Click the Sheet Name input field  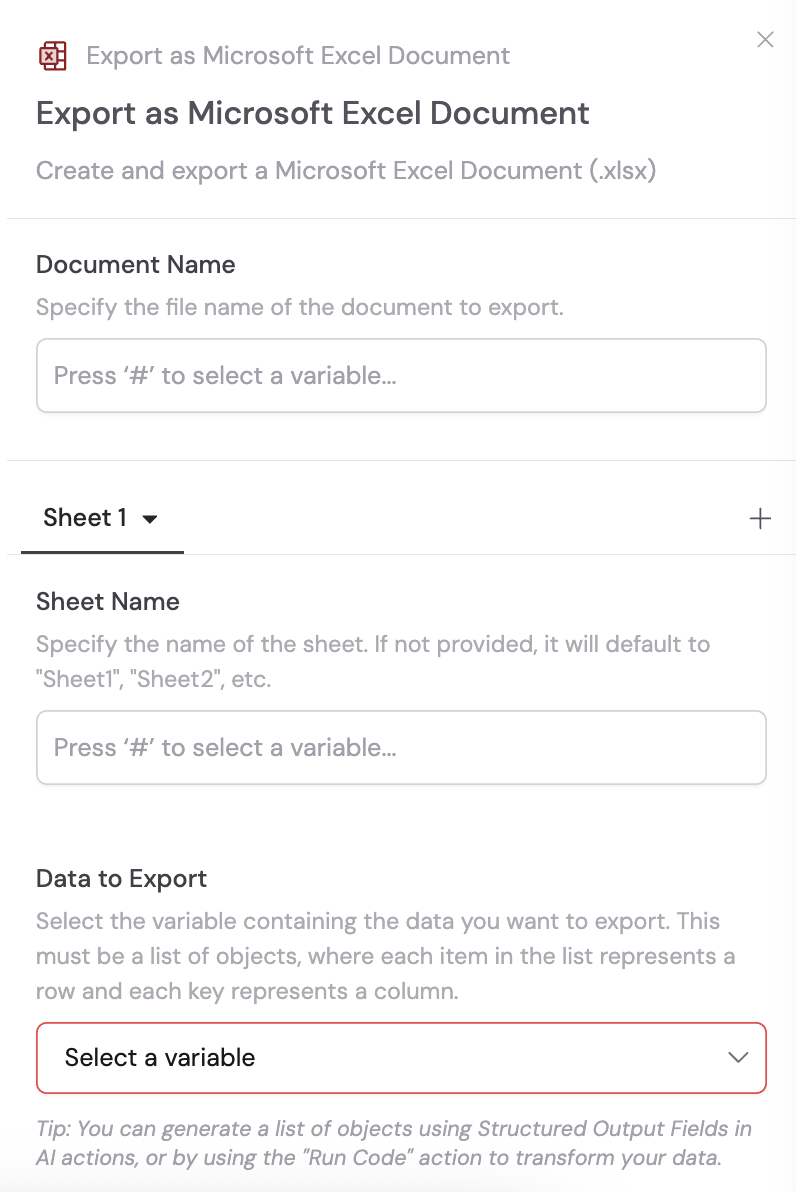[x=400, y=747]
